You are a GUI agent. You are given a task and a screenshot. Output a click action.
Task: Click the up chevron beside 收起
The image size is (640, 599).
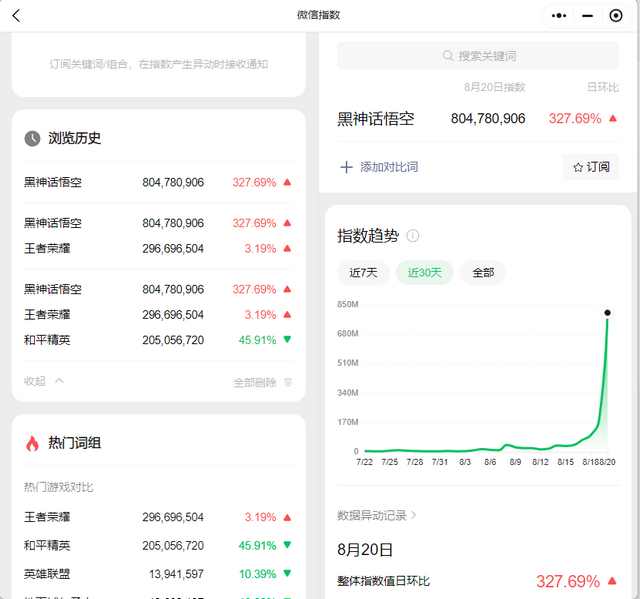59,381
